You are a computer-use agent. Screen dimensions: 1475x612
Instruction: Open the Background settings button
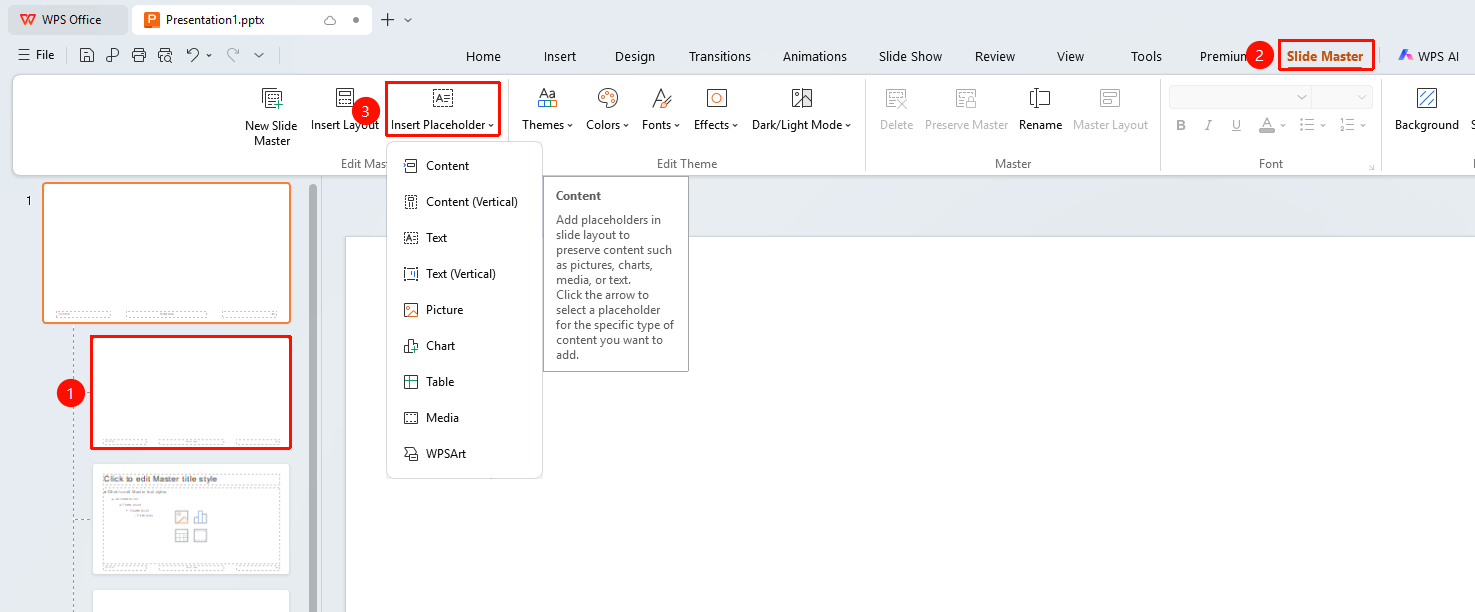point(1427,110)
